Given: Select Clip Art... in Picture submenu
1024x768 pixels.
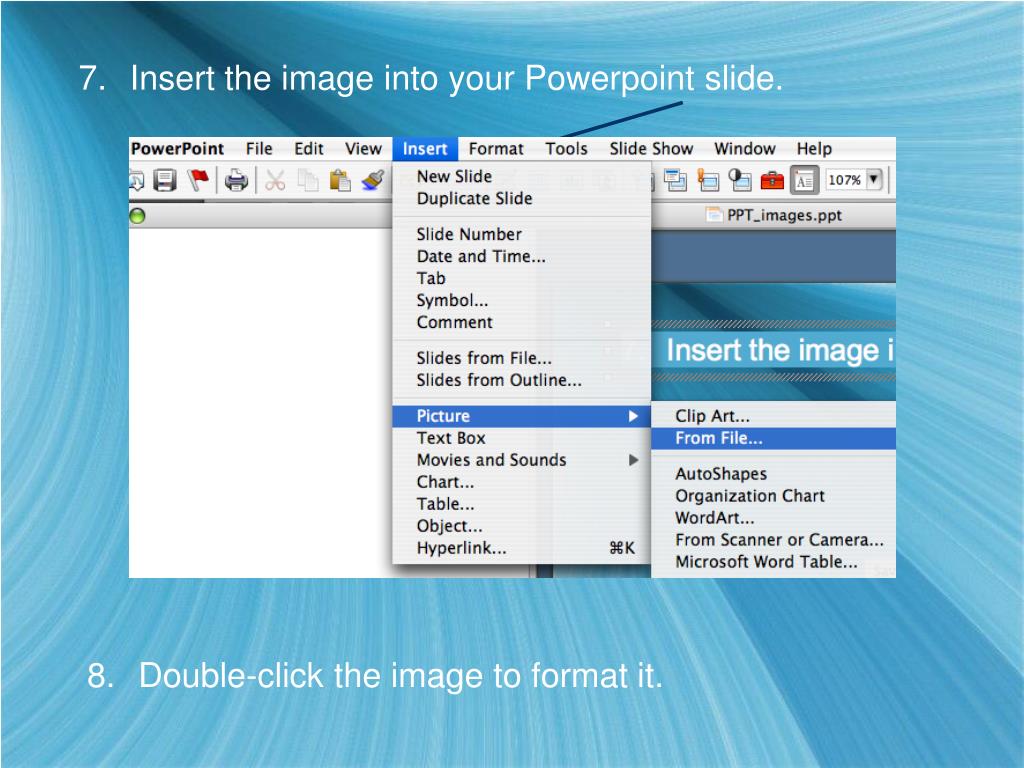Looking at the screenshot, I should (773, 416).
